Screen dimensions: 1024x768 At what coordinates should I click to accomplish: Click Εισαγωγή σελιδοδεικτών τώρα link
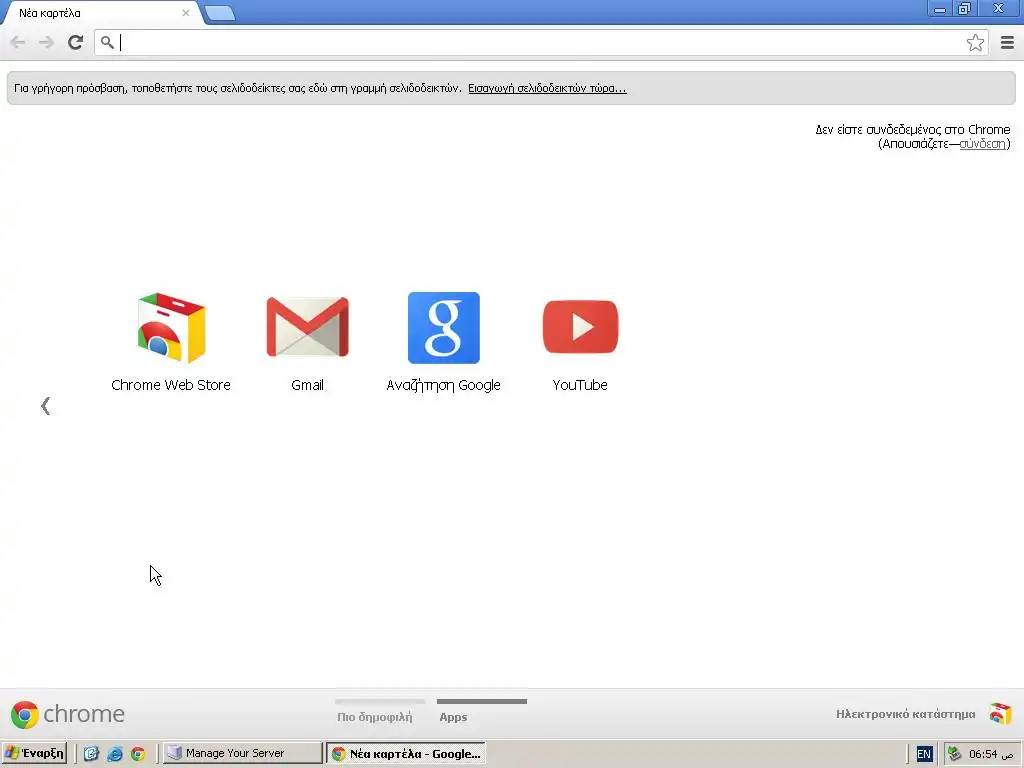click(x=547, y=88)
